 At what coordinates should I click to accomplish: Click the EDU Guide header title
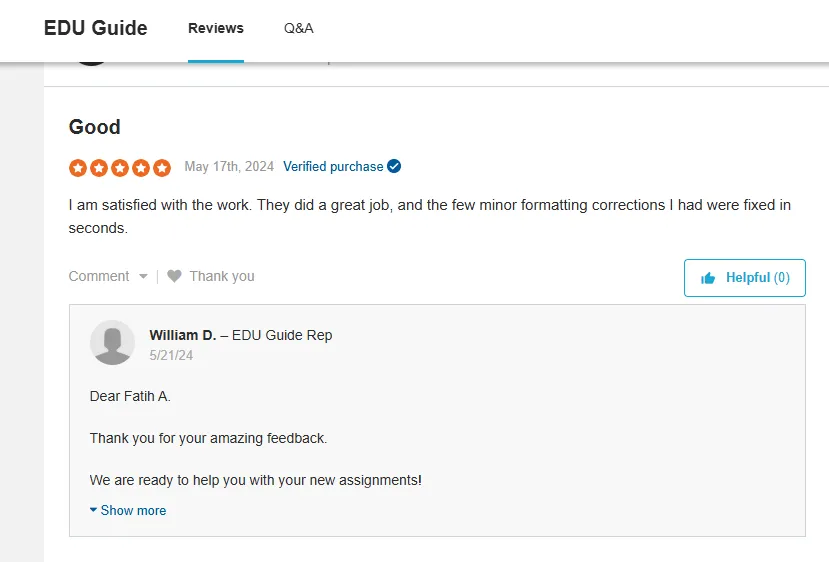(96, 28)
